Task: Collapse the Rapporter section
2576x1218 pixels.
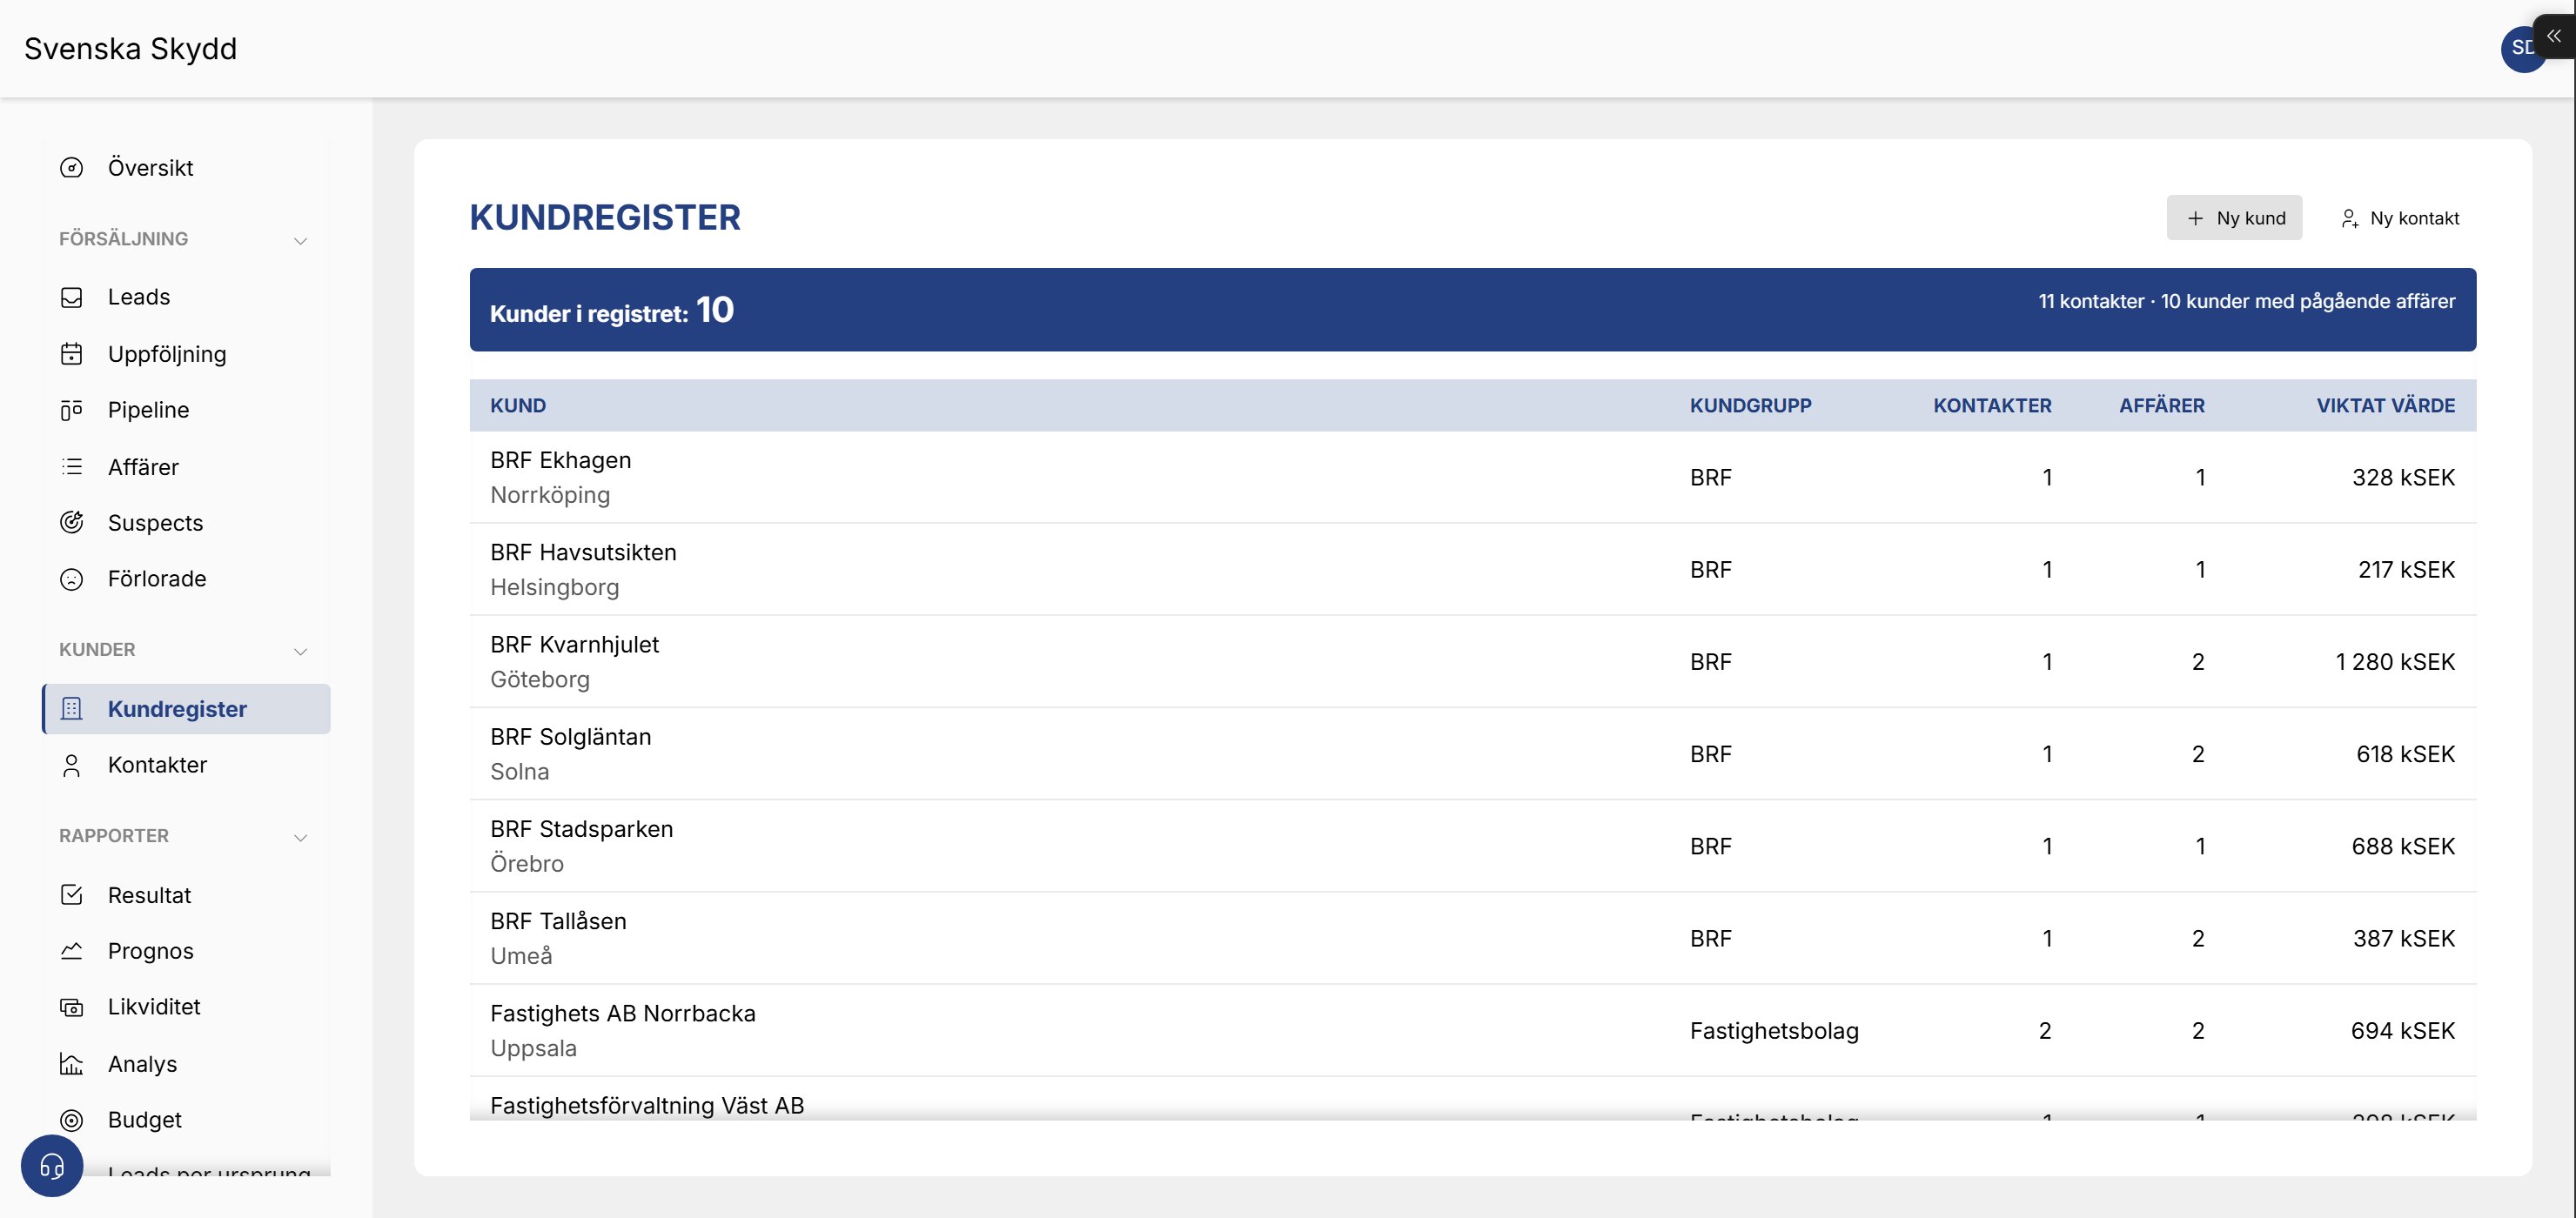Action: coord(300,837)
